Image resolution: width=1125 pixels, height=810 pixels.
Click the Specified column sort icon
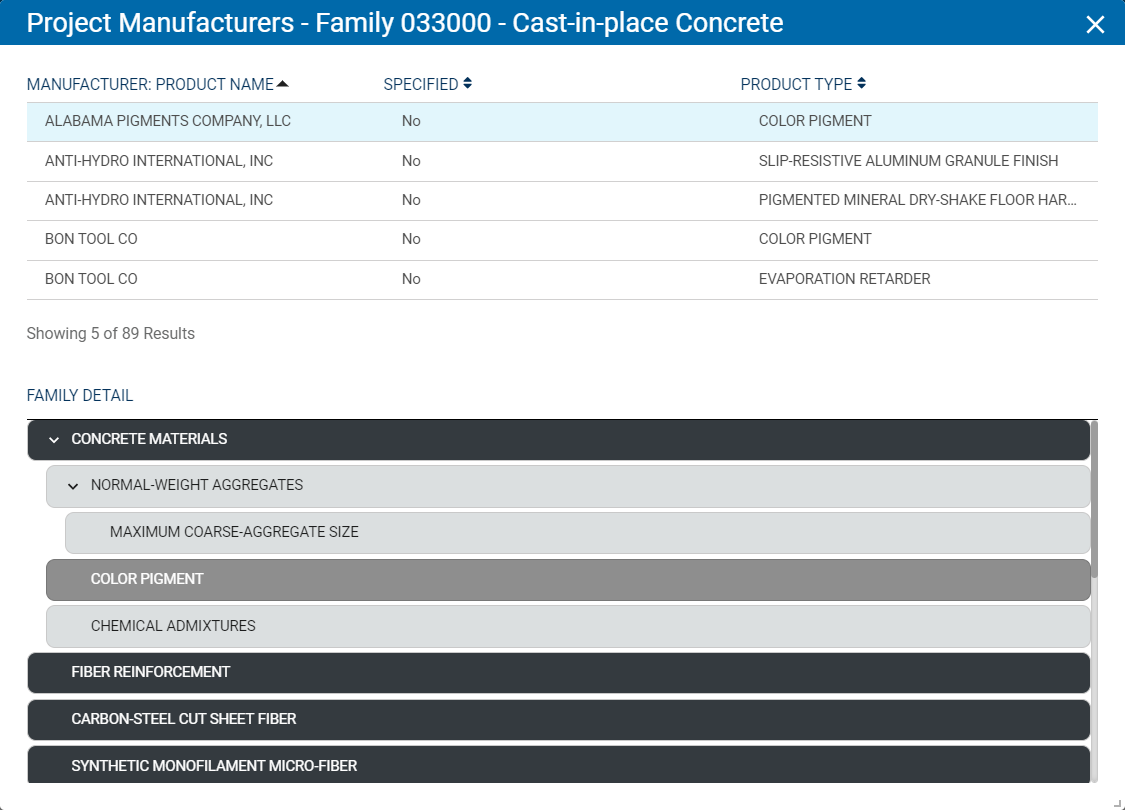(x=467, y=84)
